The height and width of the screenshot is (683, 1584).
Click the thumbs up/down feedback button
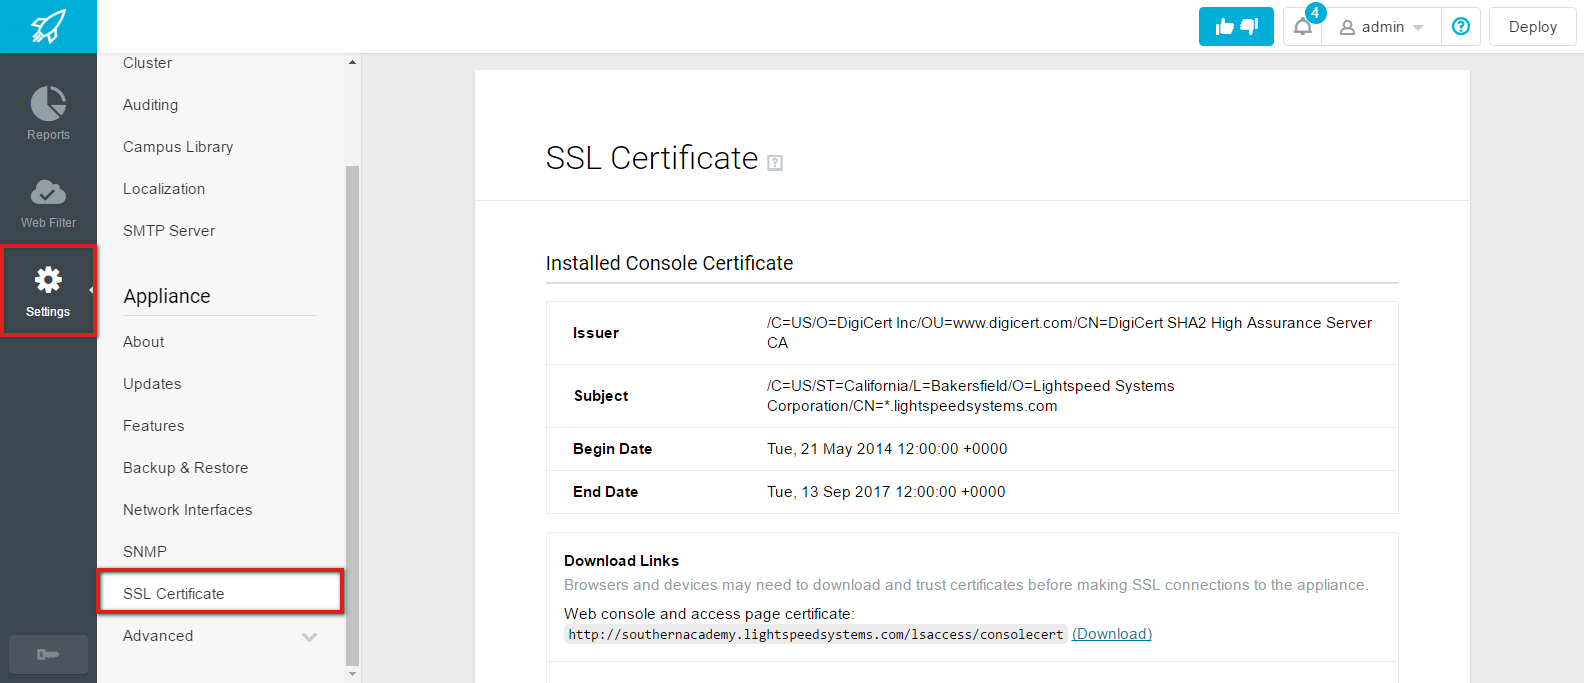tap(1236, 27)
